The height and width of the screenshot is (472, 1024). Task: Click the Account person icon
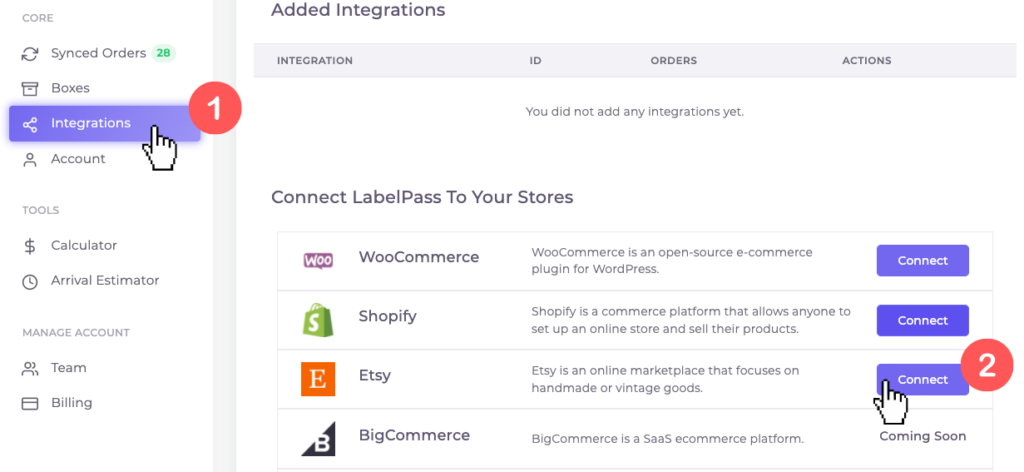click(29, 160)
